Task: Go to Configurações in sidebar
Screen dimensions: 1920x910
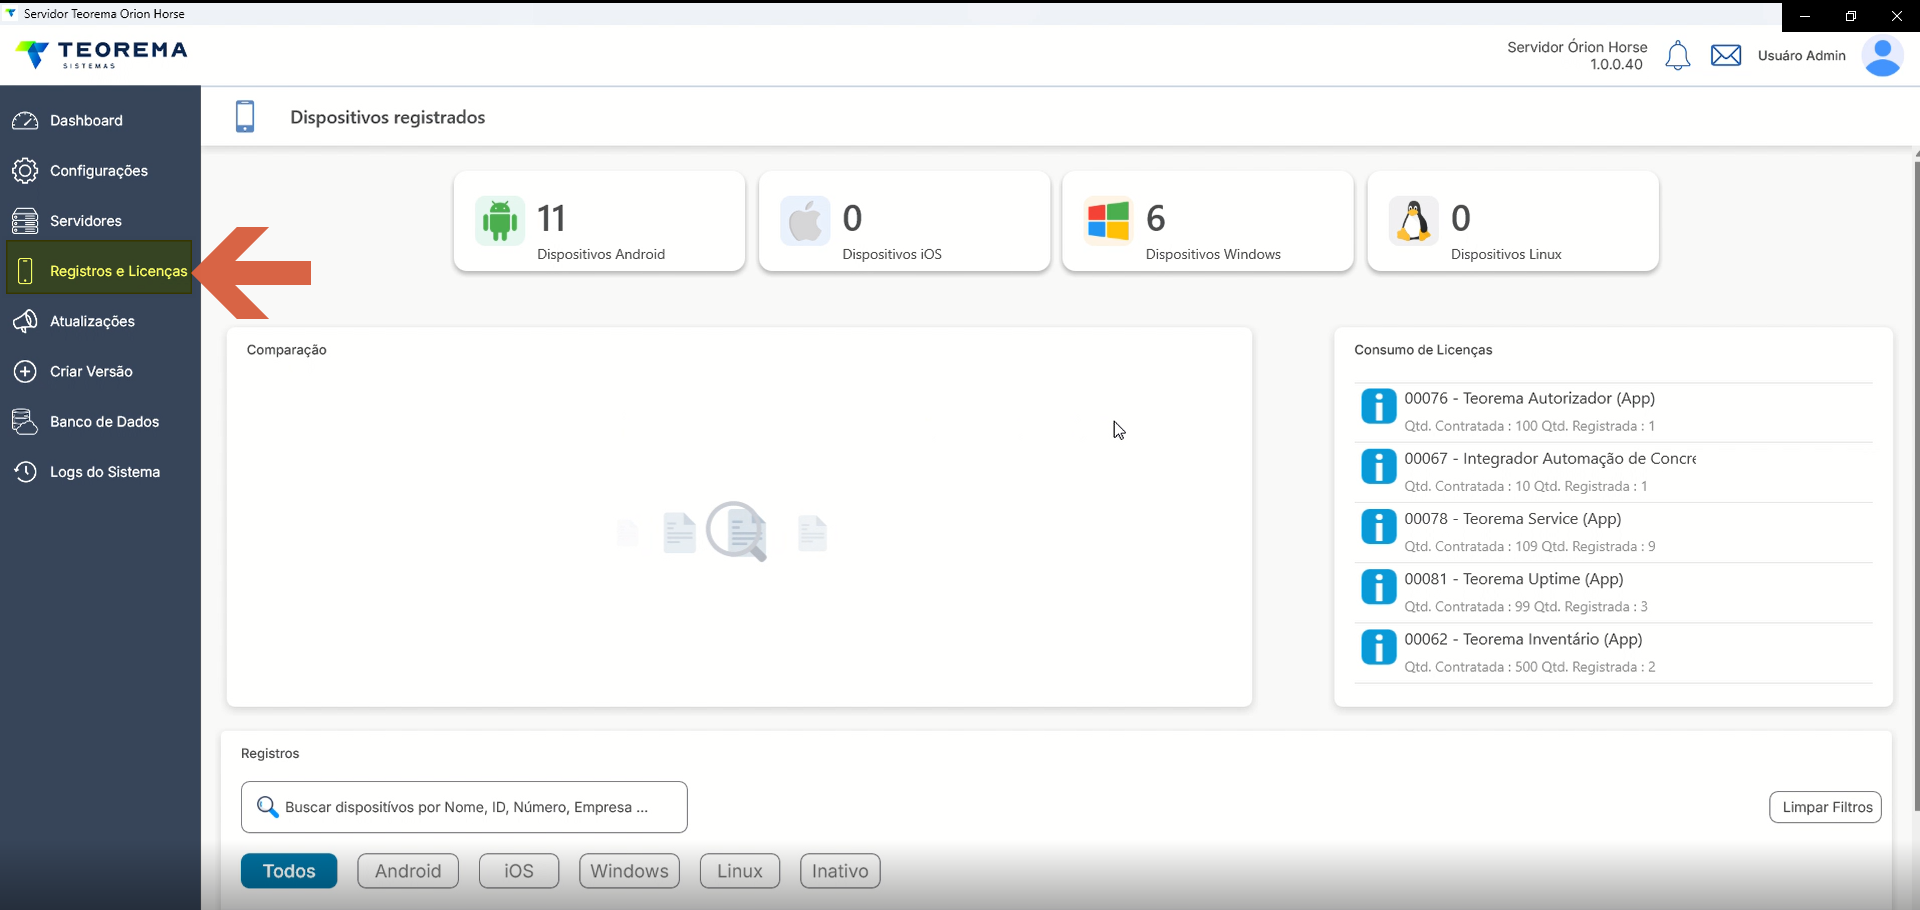Action: coord(100,171)
